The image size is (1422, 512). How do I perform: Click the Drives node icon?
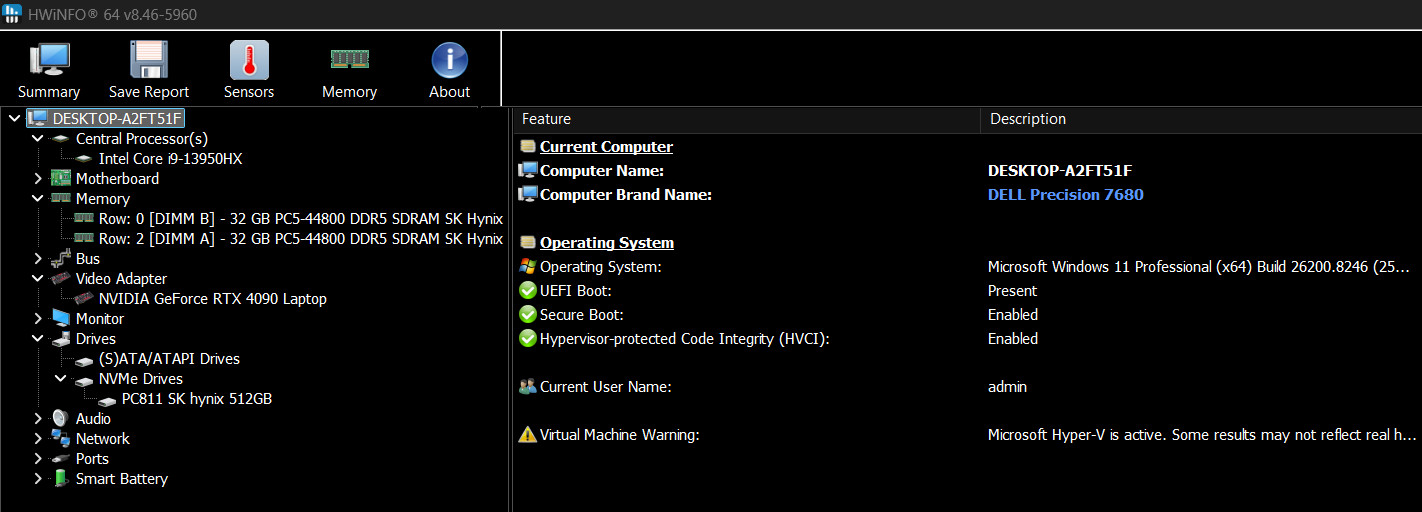tap(61, 339)
